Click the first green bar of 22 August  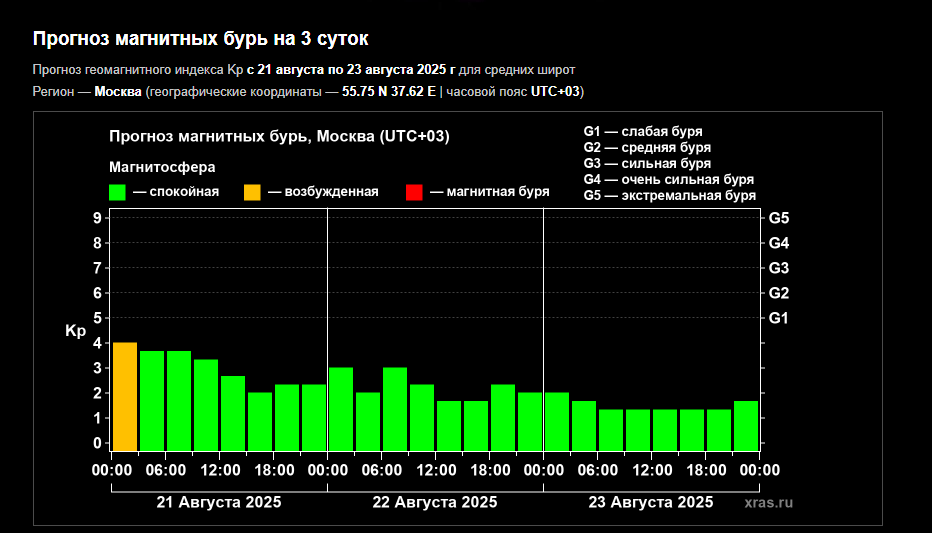pos(341,409)
